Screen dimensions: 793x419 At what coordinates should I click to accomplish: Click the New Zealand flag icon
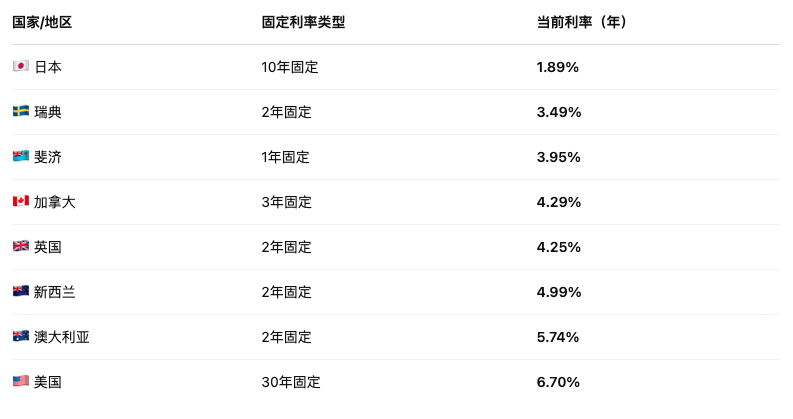click(x=21, y=291)
